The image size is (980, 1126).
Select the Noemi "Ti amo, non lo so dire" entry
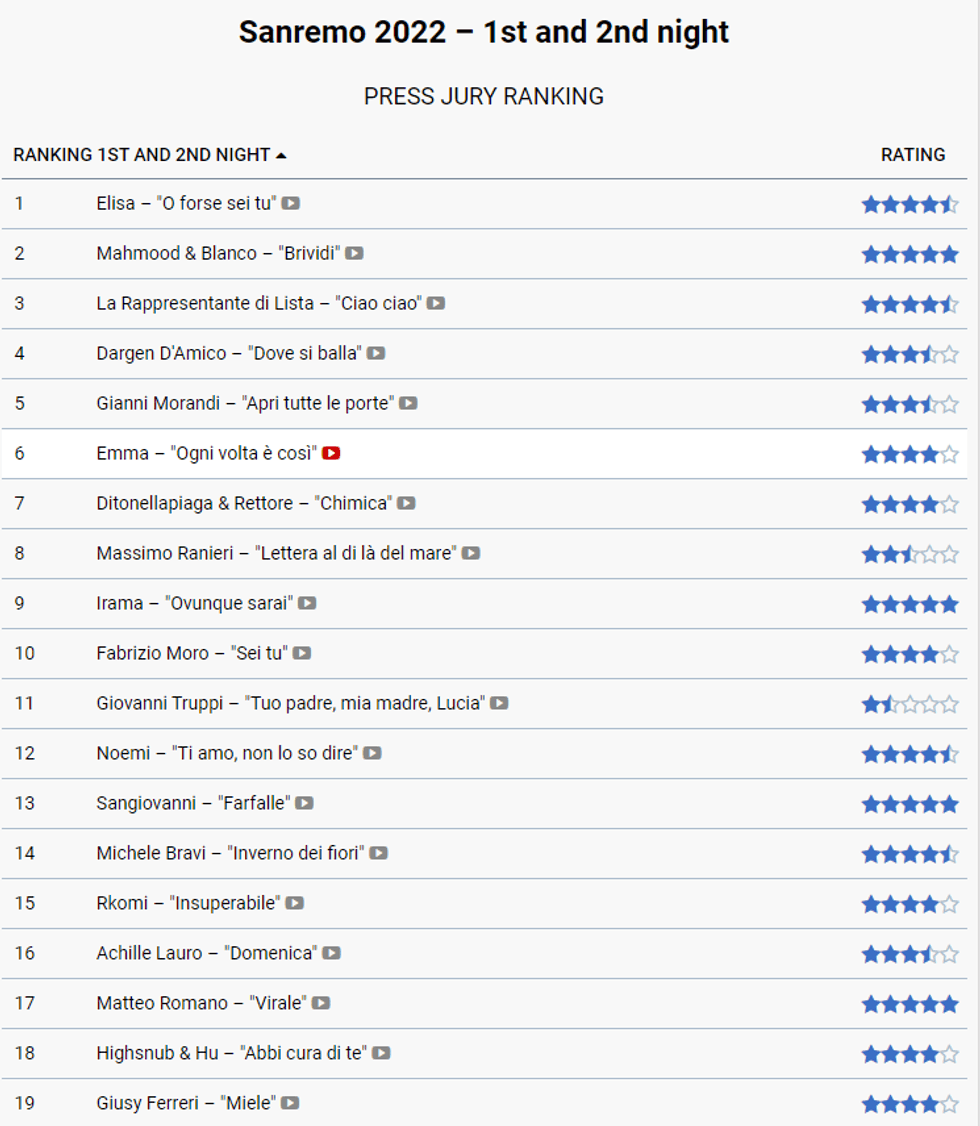point(226,753)
